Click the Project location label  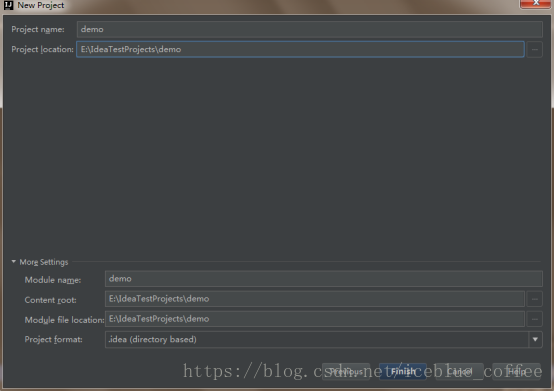(42, 49)
